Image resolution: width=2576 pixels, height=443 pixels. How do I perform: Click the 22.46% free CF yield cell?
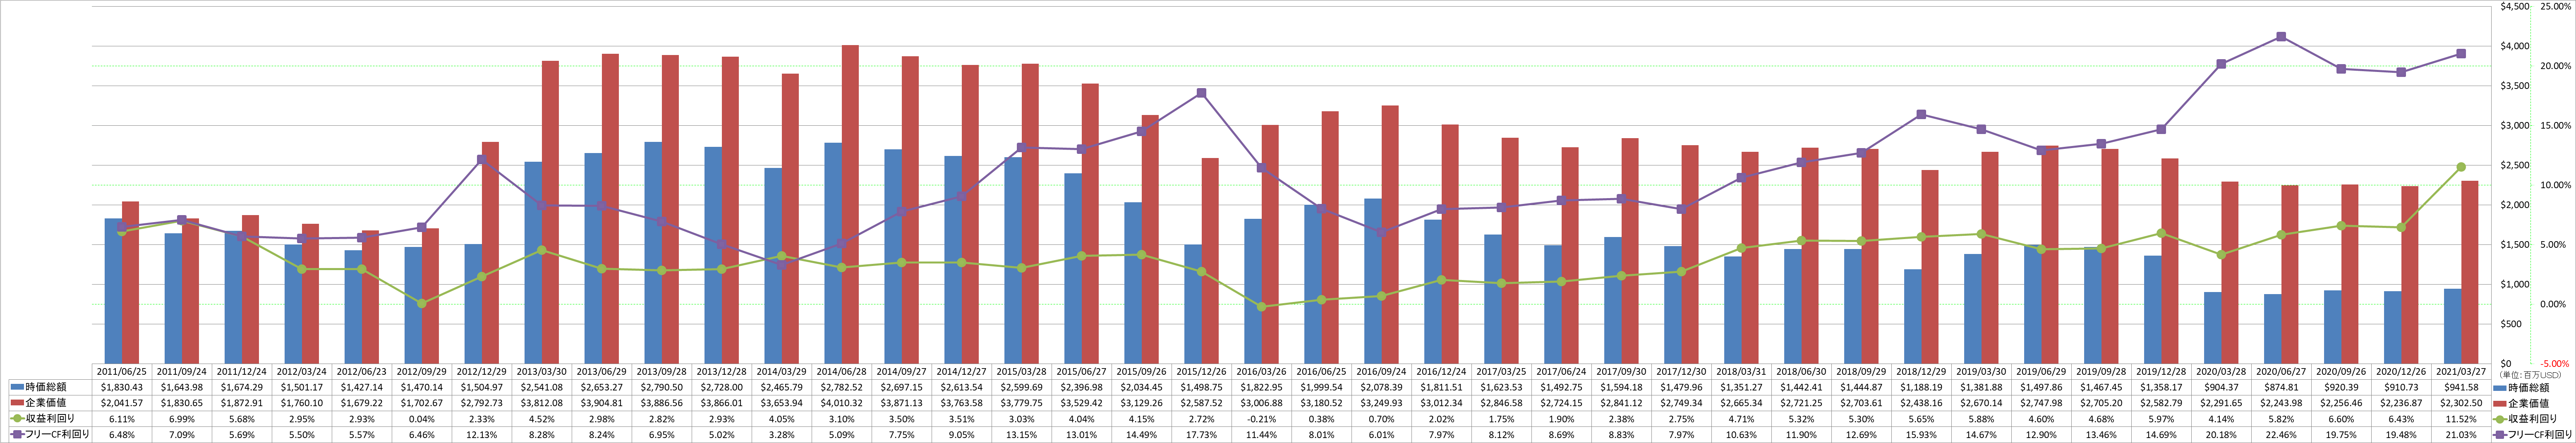(2282, 435)
